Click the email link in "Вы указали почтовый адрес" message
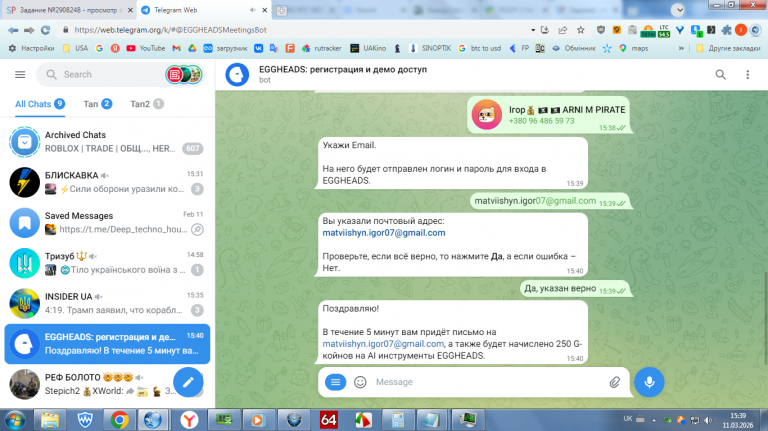Screen dimensions: 768x431 (x=384, y=233)
